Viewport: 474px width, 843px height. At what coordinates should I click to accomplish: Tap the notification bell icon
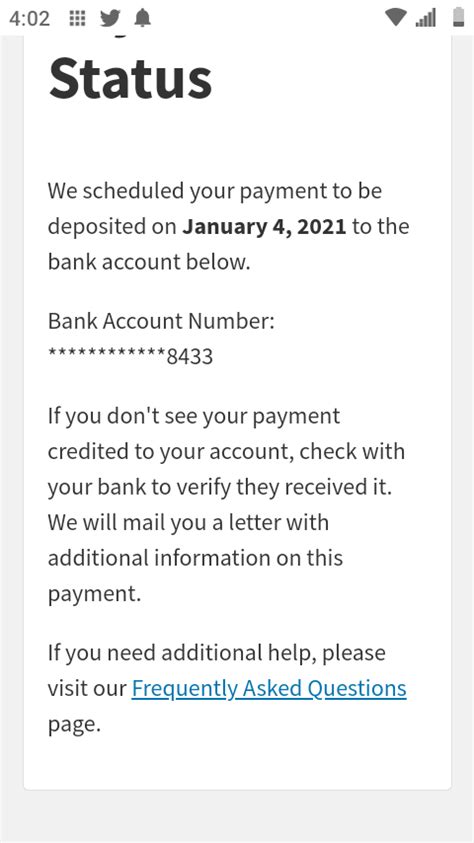coord(142,19)
